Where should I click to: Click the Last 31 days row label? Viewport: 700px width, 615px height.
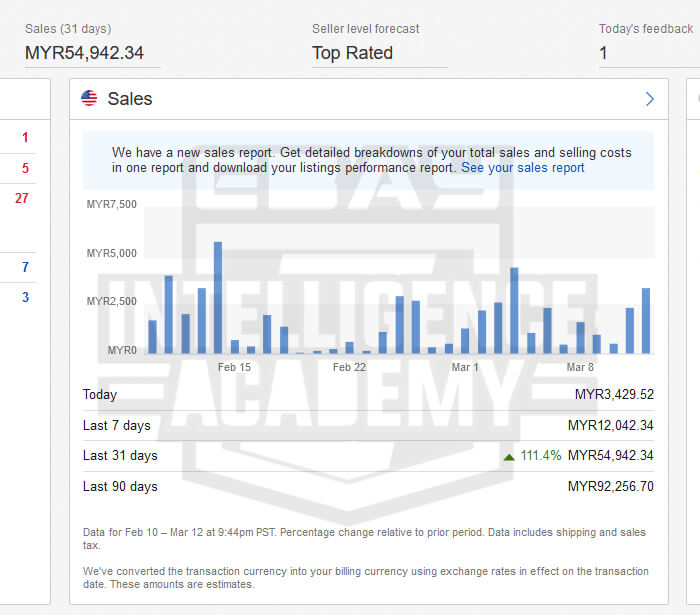[x=120, y=456]
